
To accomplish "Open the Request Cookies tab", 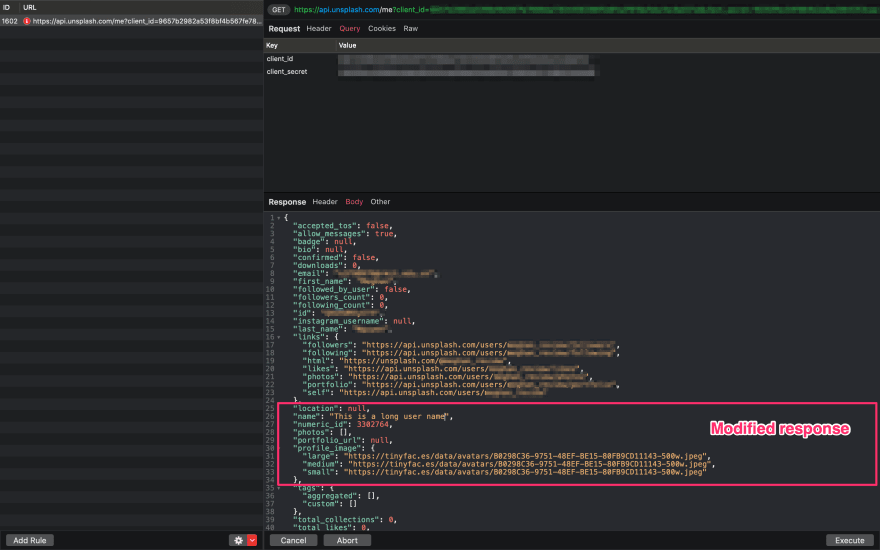I will click(x=382, y=29).
